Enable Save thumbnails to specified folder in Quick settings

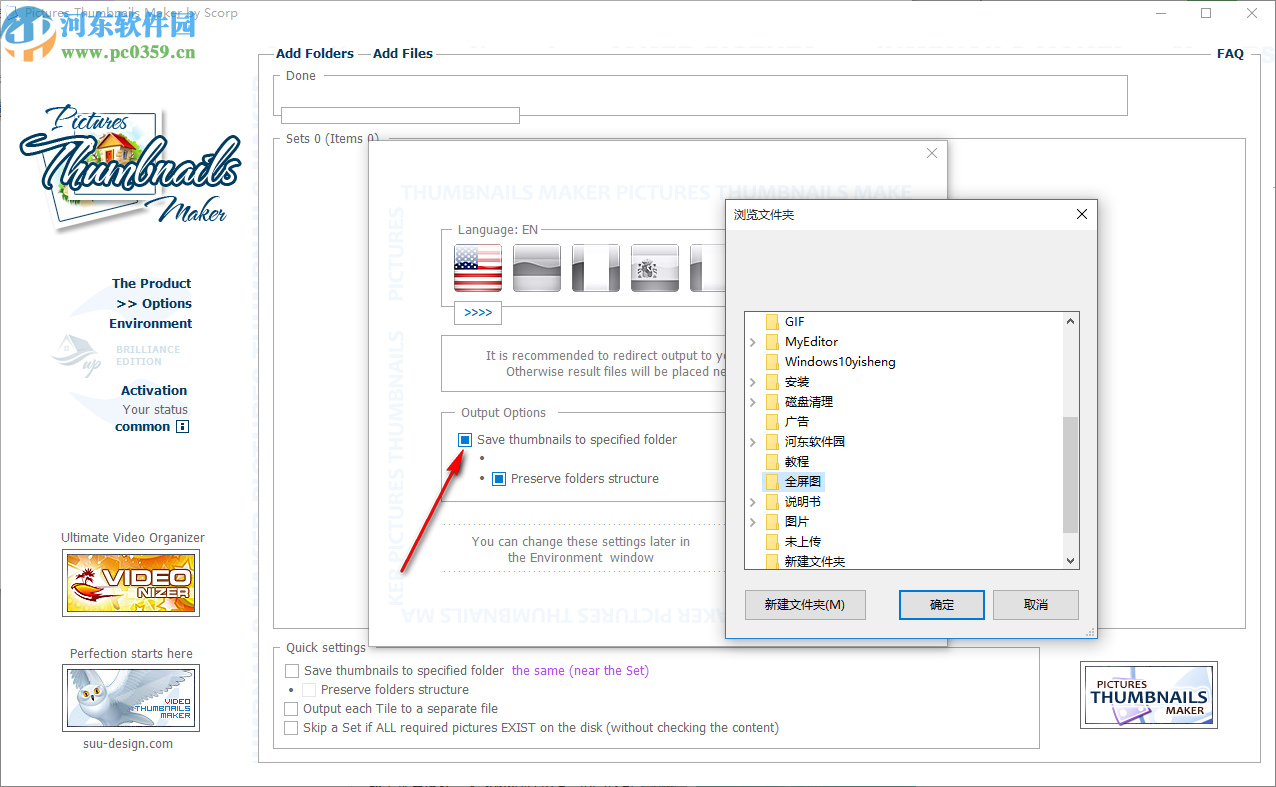[x=292, y=671]
